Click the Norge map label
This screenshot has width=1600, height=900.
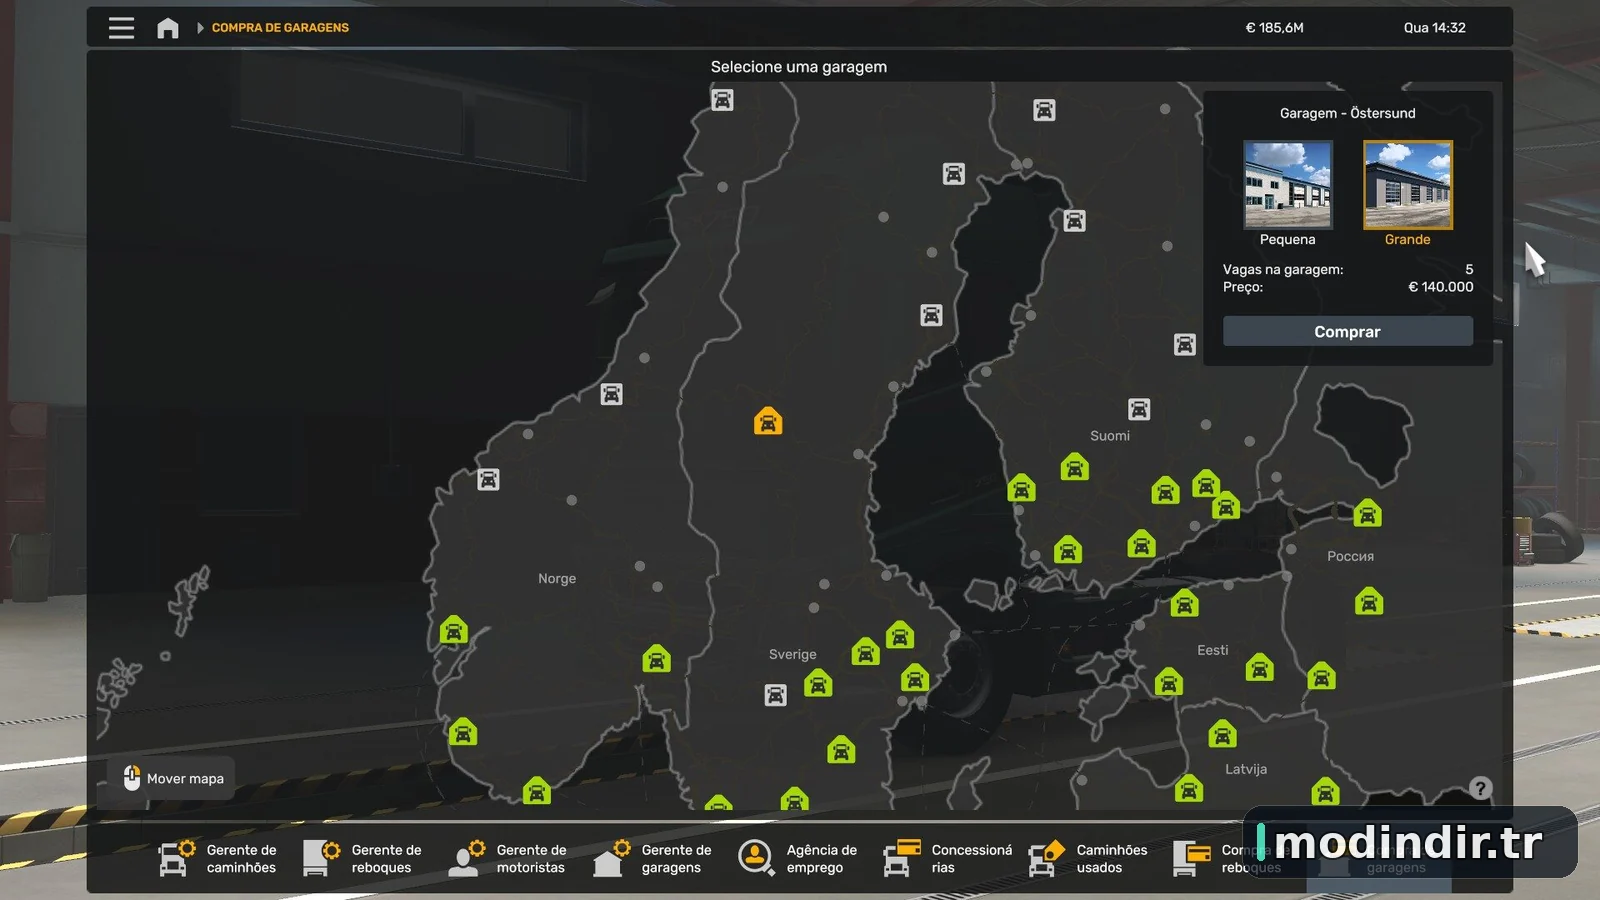tap(557, 579)
